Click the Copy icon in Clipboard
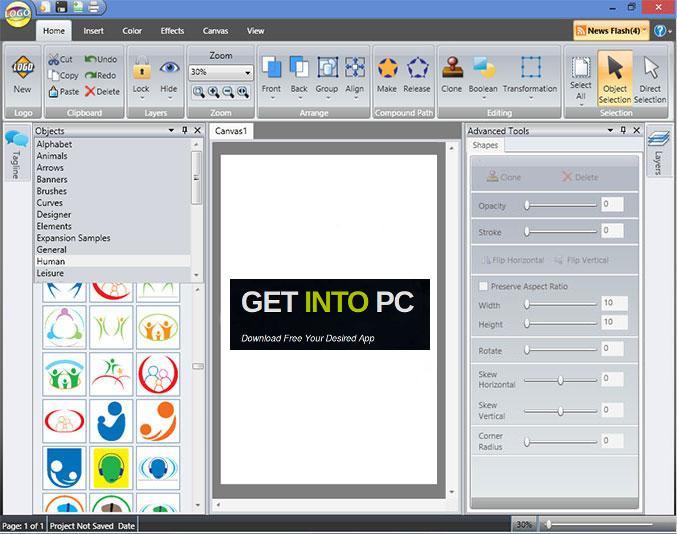The image size is (677, 534). click(54, 75)
